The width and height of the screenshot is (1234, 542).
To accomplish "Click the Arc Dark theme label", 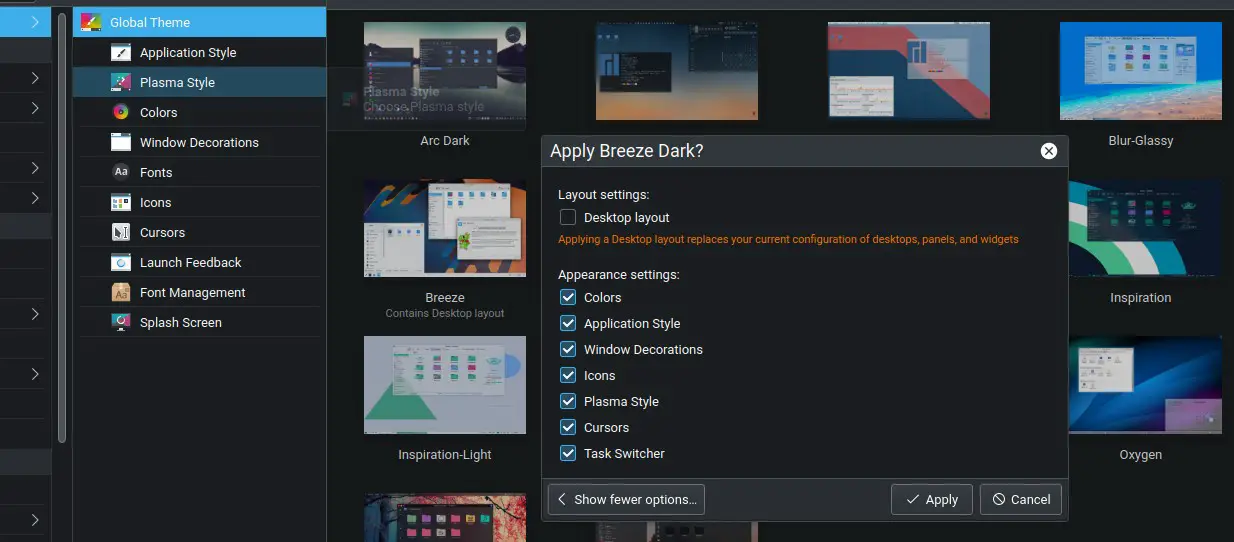I will (x=445, y=141).
